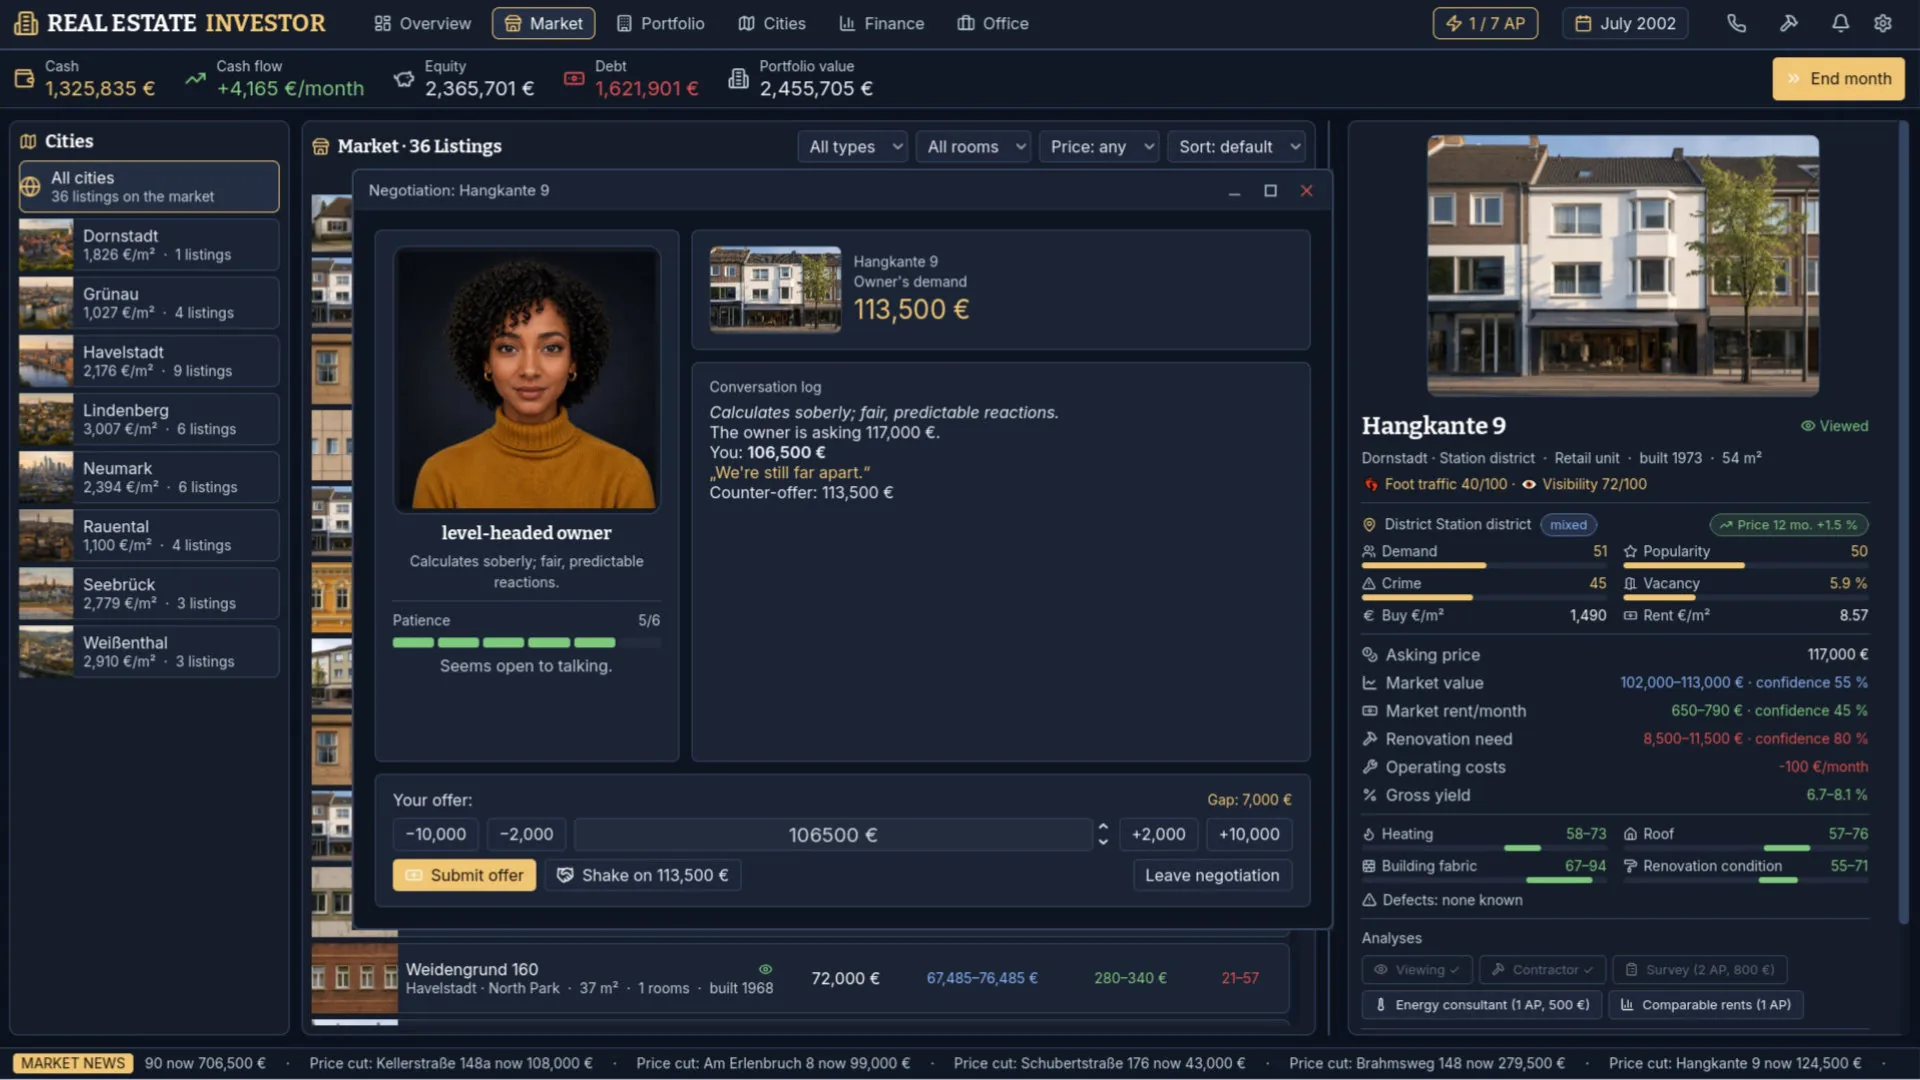Toggle the Contractor analysis check

click(1542, 970)
